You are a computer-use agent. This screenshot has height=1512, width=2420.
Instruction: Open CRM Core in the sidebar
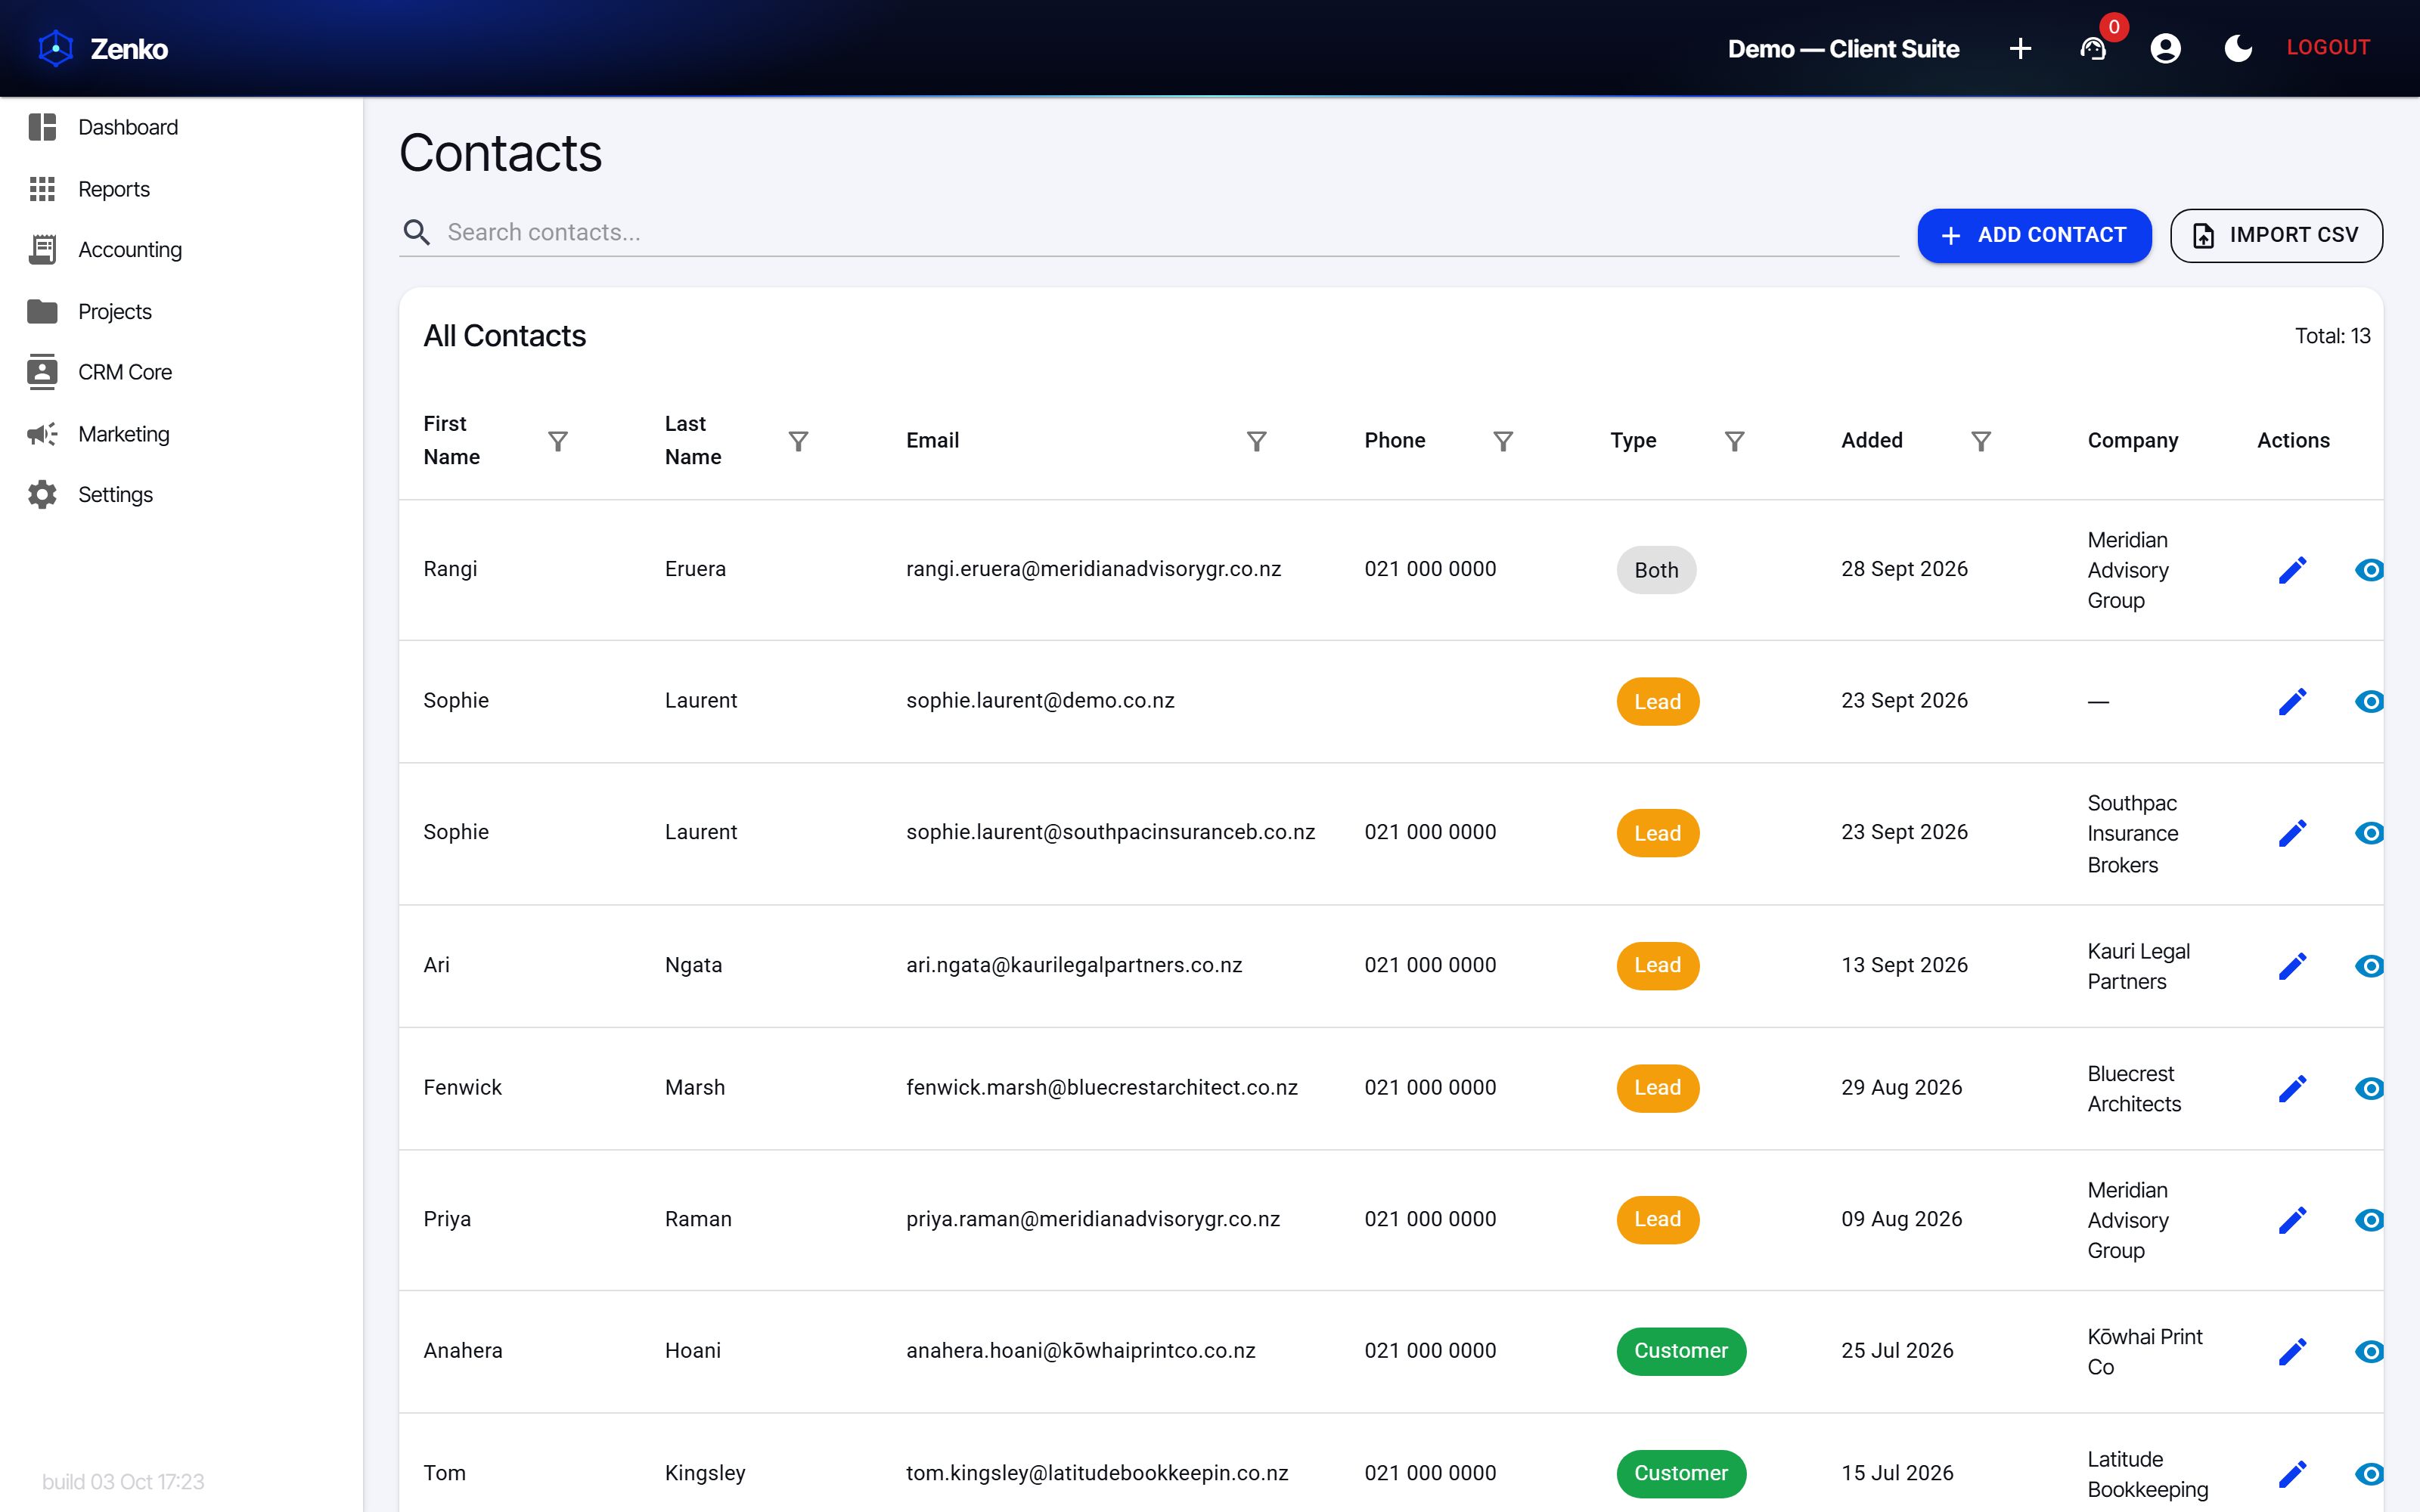tap(181, 372)
